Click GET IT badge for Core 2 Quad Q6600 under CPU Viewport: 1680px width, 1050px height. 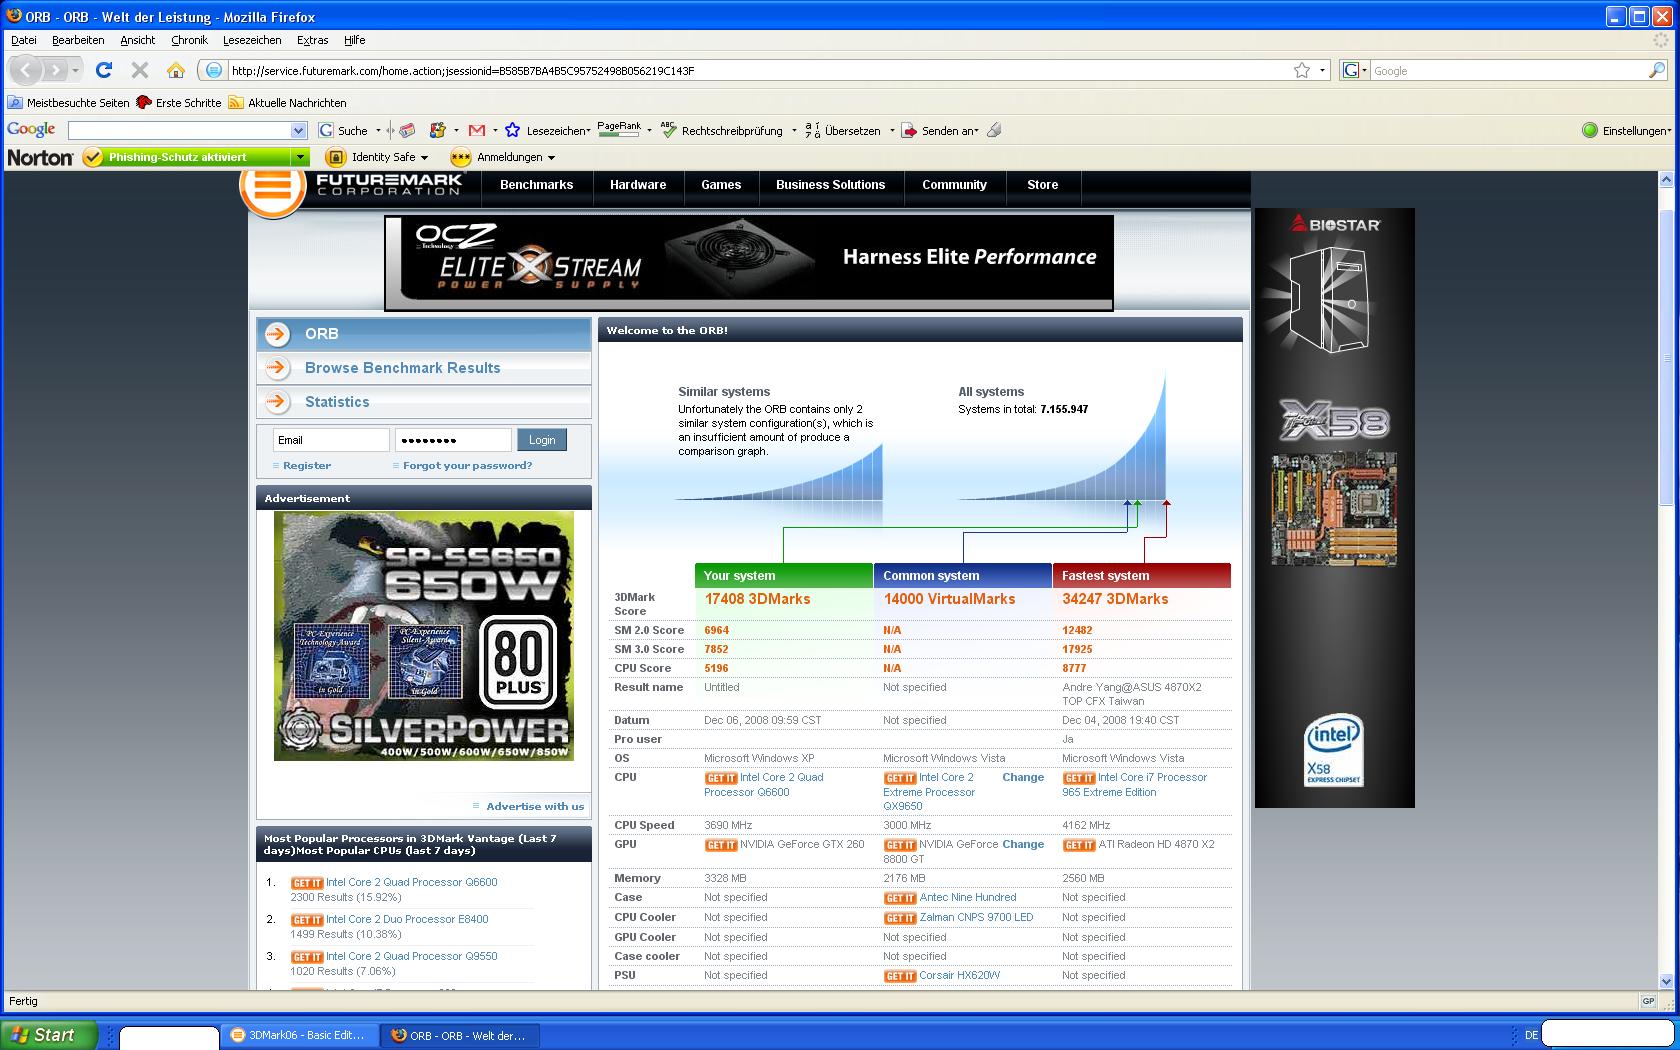720,778
